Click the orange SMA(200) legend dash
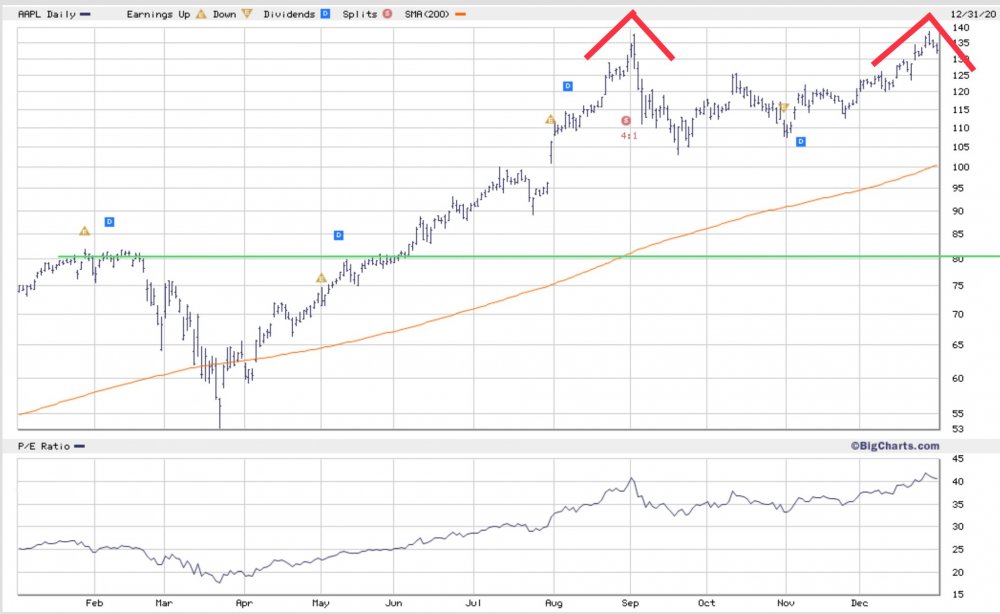The height and width of the screenshot is (614, 1000). (x=460, y=14)
